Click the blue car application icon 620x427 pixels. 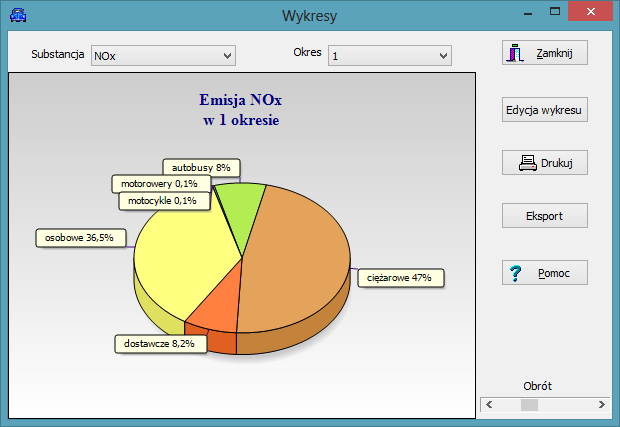point(18,15)
